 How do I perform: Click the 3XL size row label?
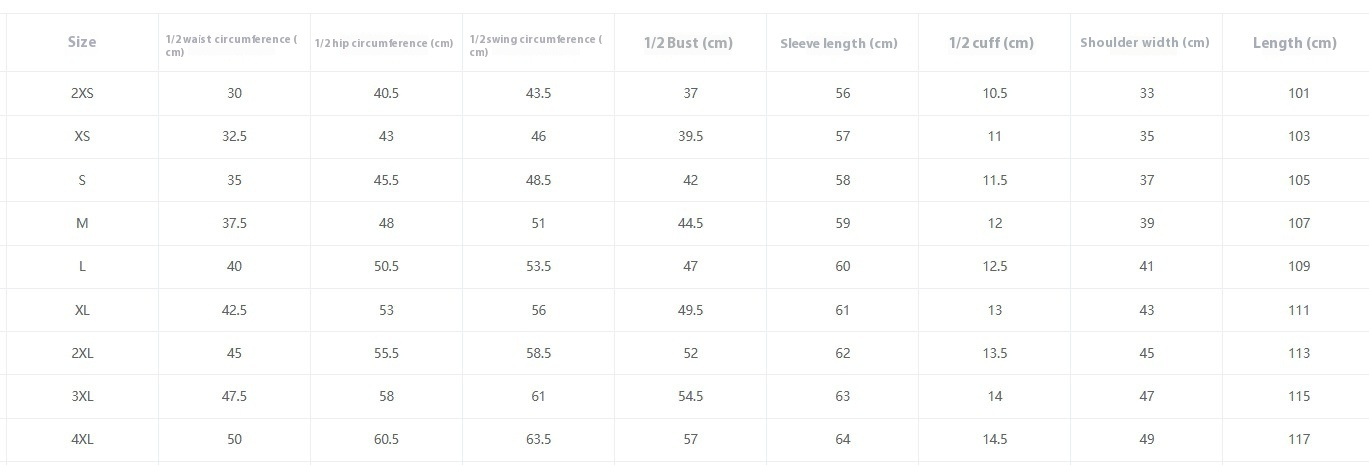click(x=82, y=396)
